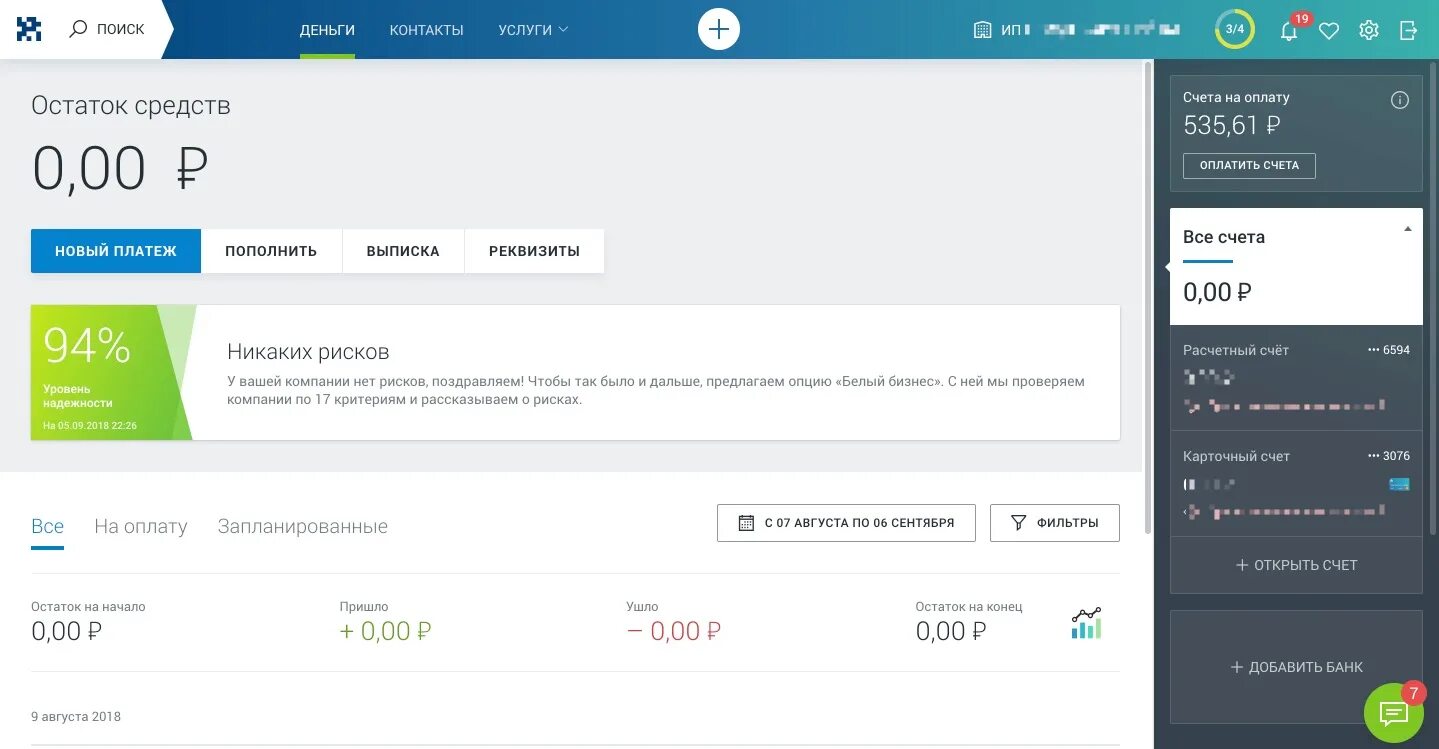
Task: Open settings gear icon
Action: tap(1369, 30)
